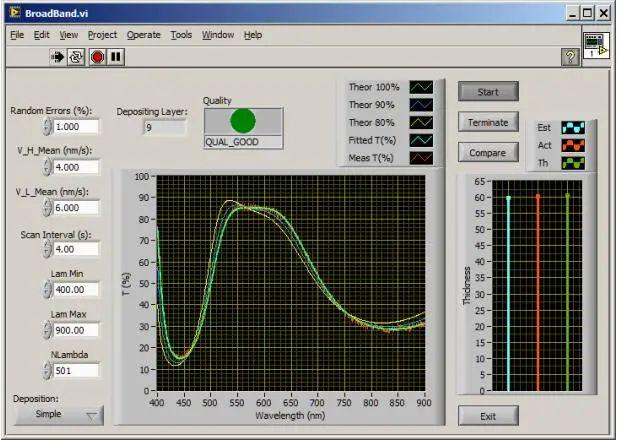Click the Pause toolbar button
The image size is (618, 441).
(116, 57)
